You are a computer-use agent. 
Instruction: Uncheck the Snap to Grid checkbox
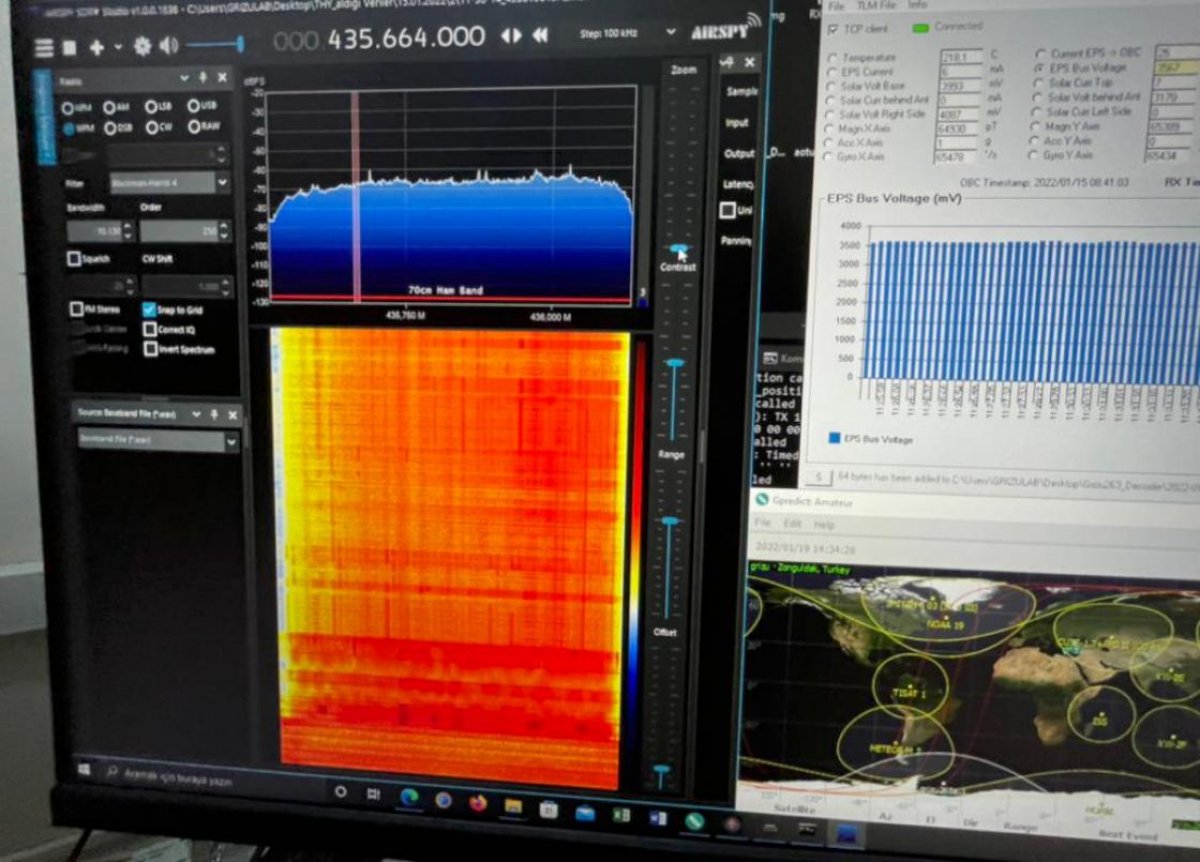pyautogui.click(x=149, y=310)
